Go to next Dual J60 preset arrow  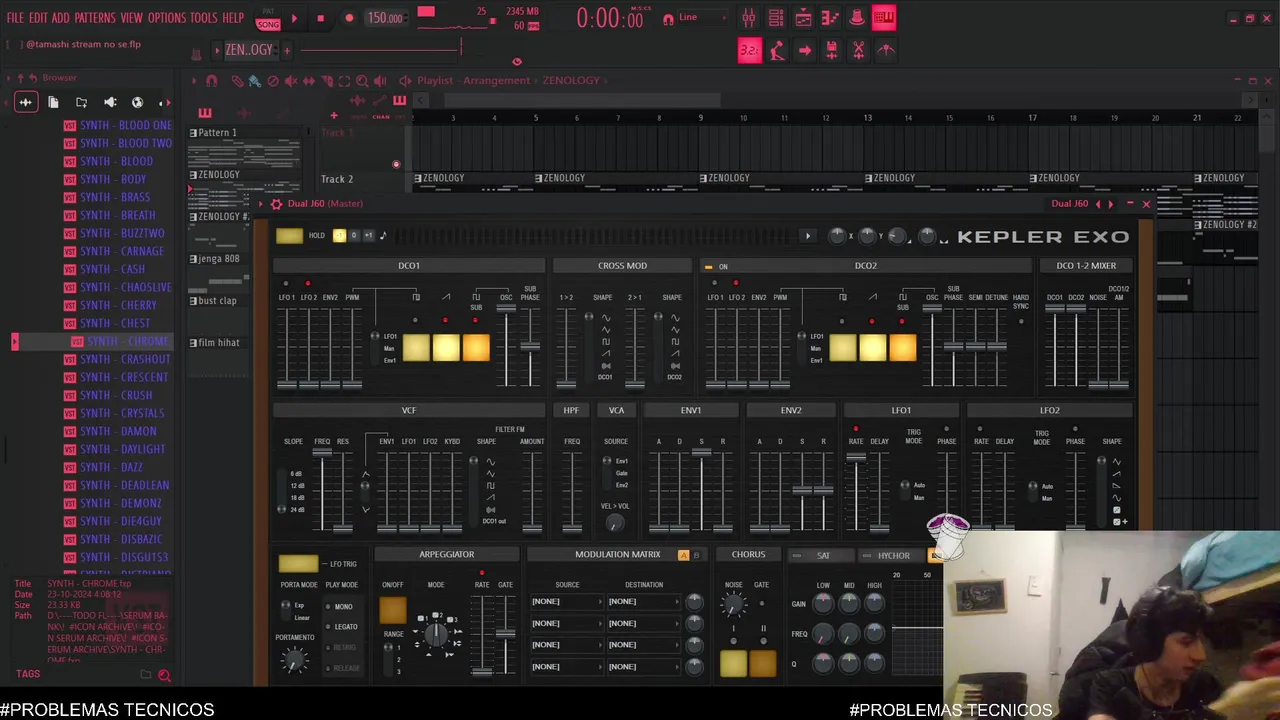(x=1110, y=204)
